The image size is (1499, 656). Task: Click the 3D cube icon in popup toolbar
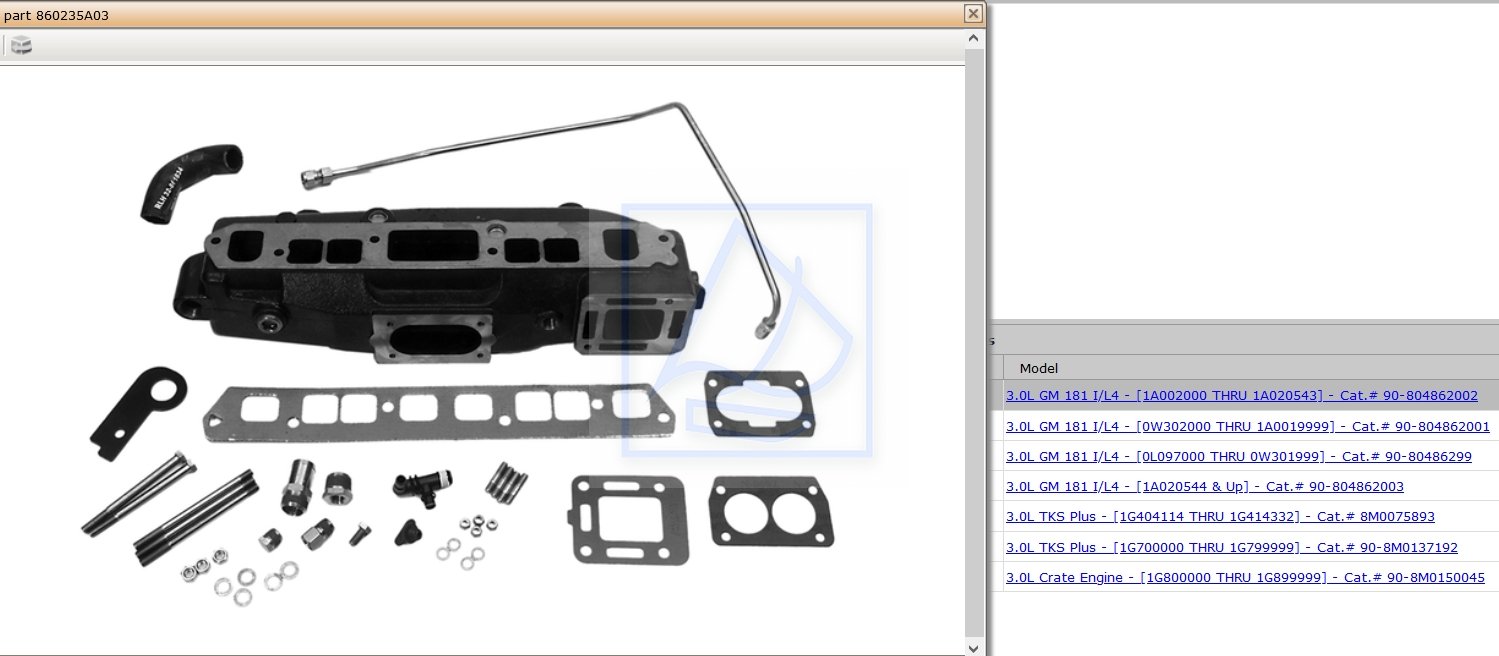tap(21, 45)
